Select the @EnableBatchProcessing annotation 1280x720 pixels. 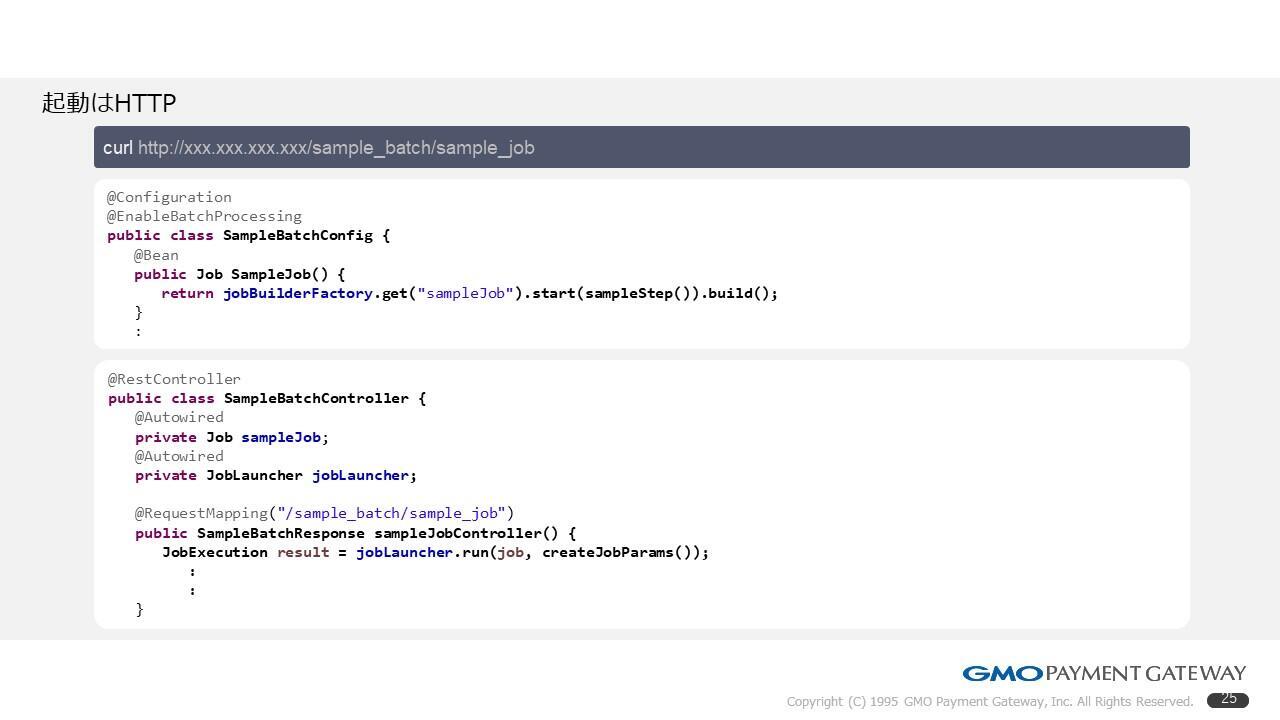(204, 216)
